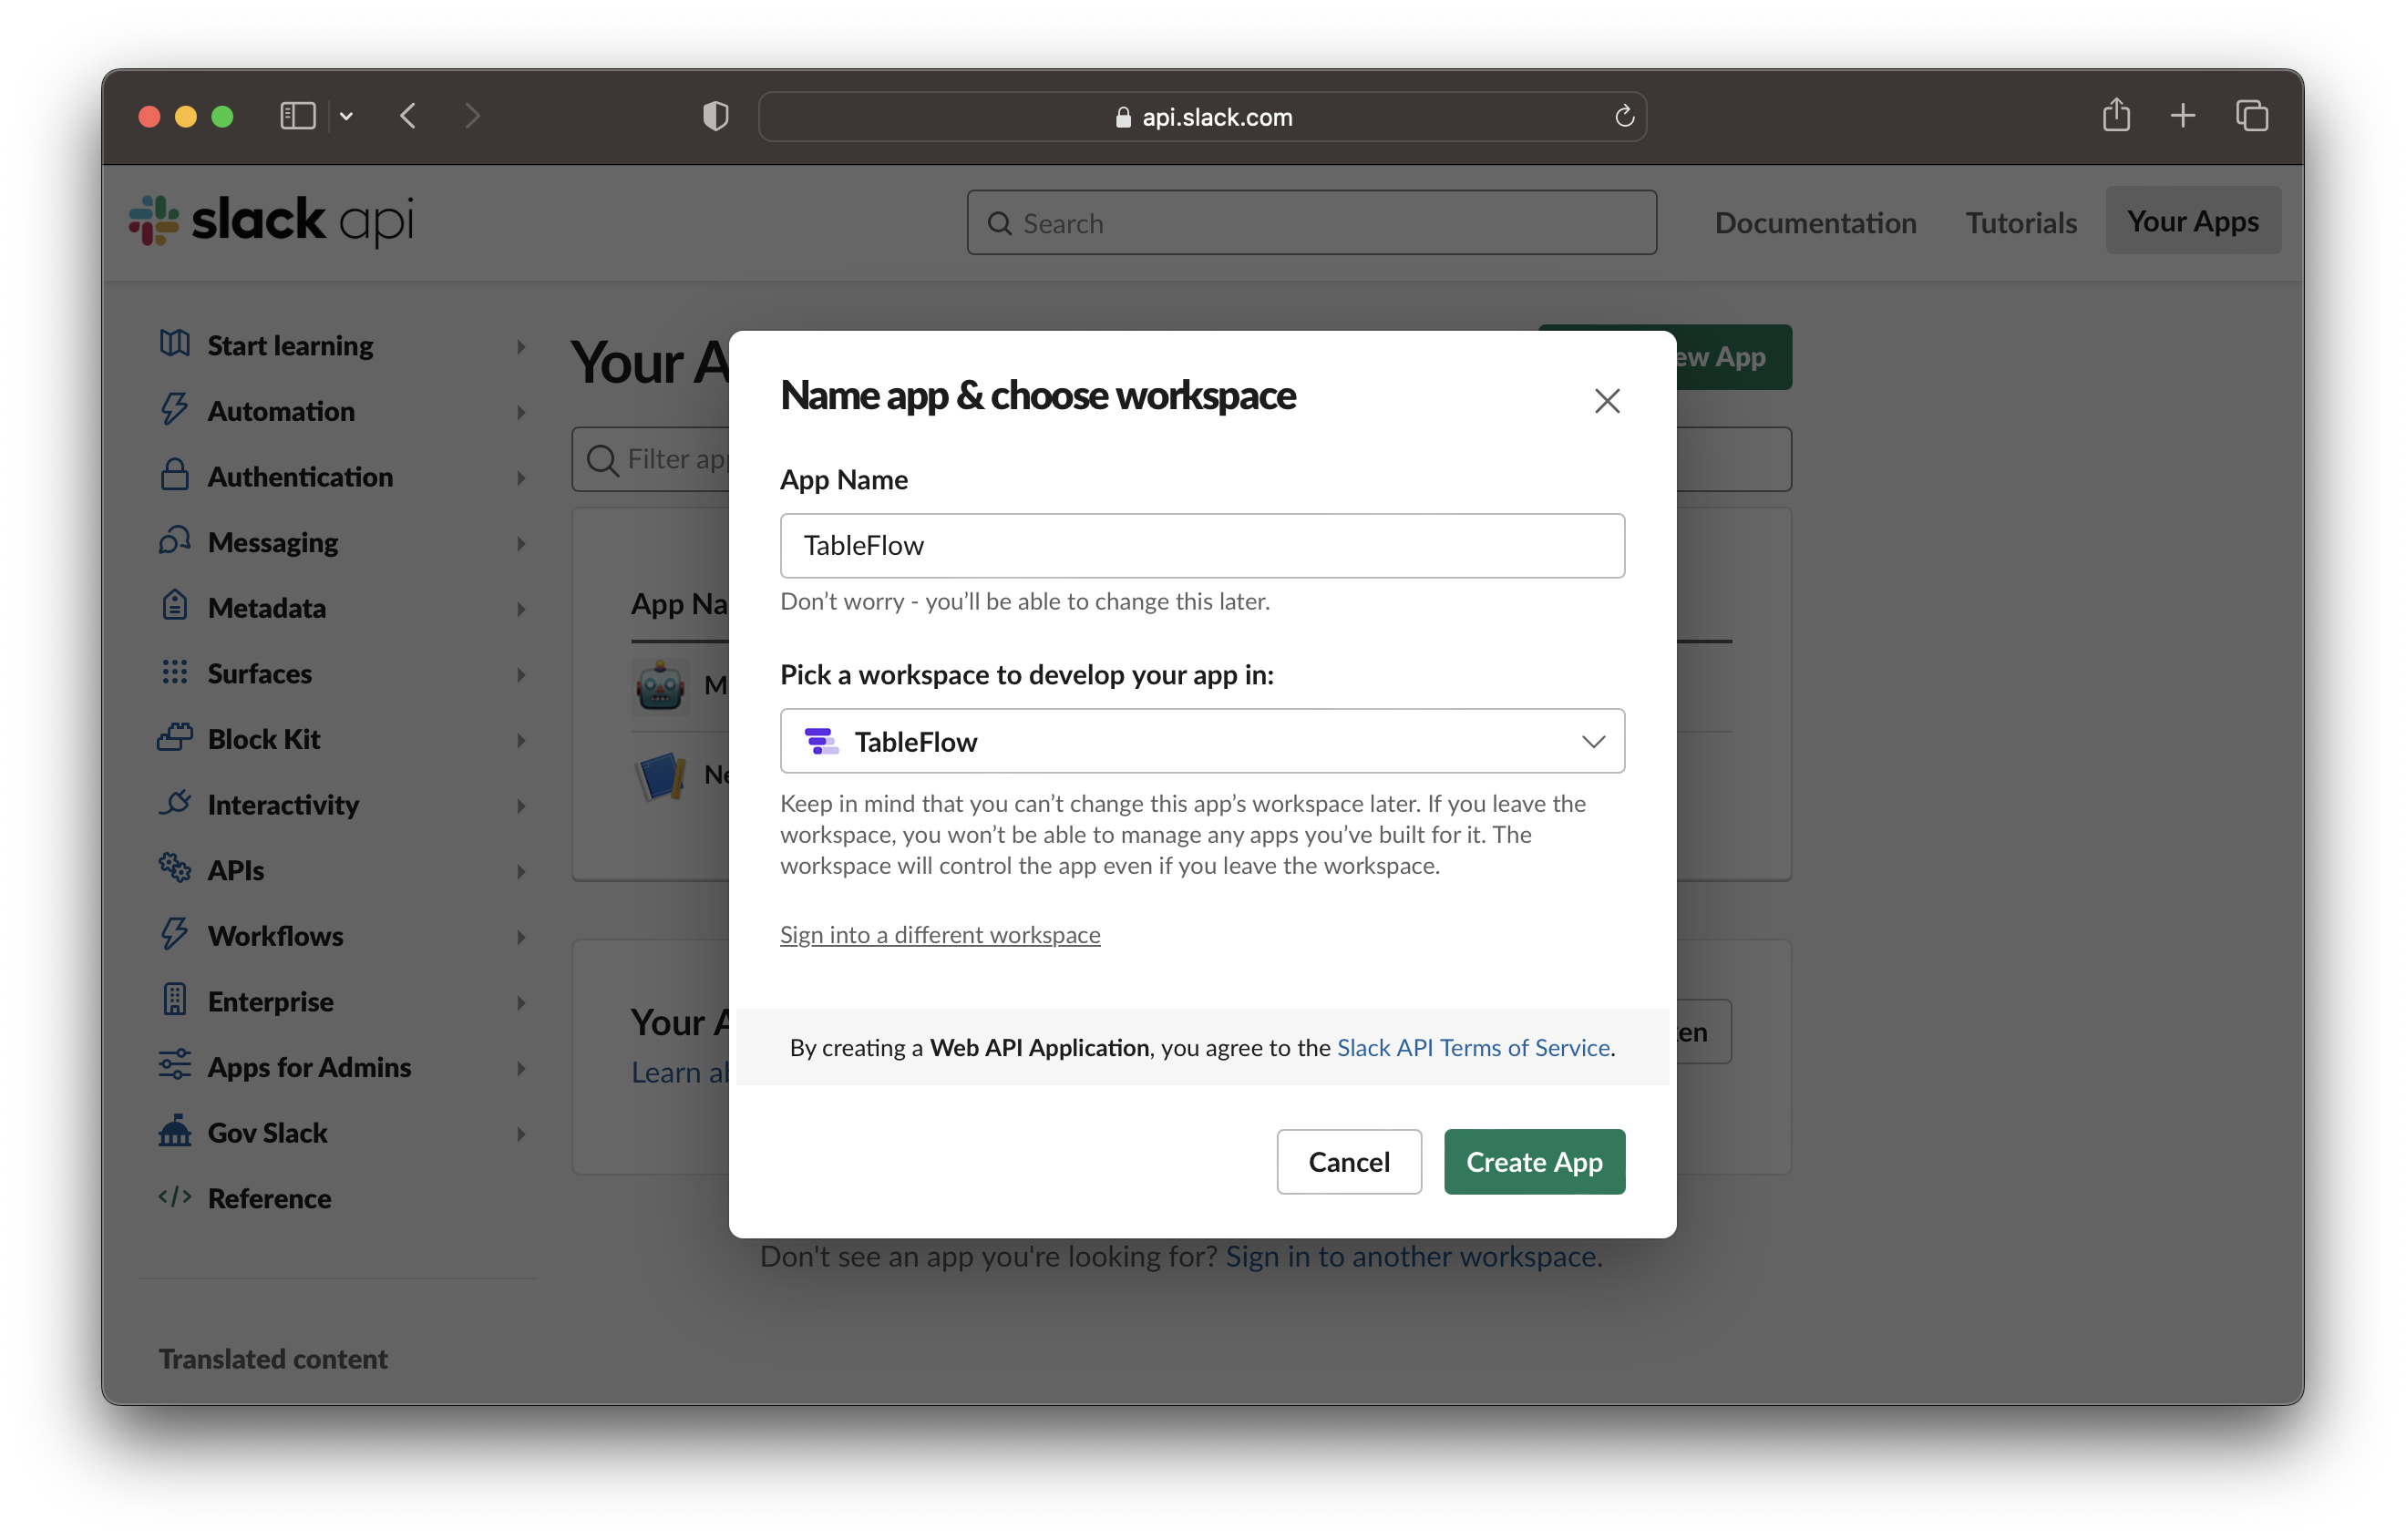Open Sign into a different workspace link
Screen dimensions: 2406x1540
point(939,934)
